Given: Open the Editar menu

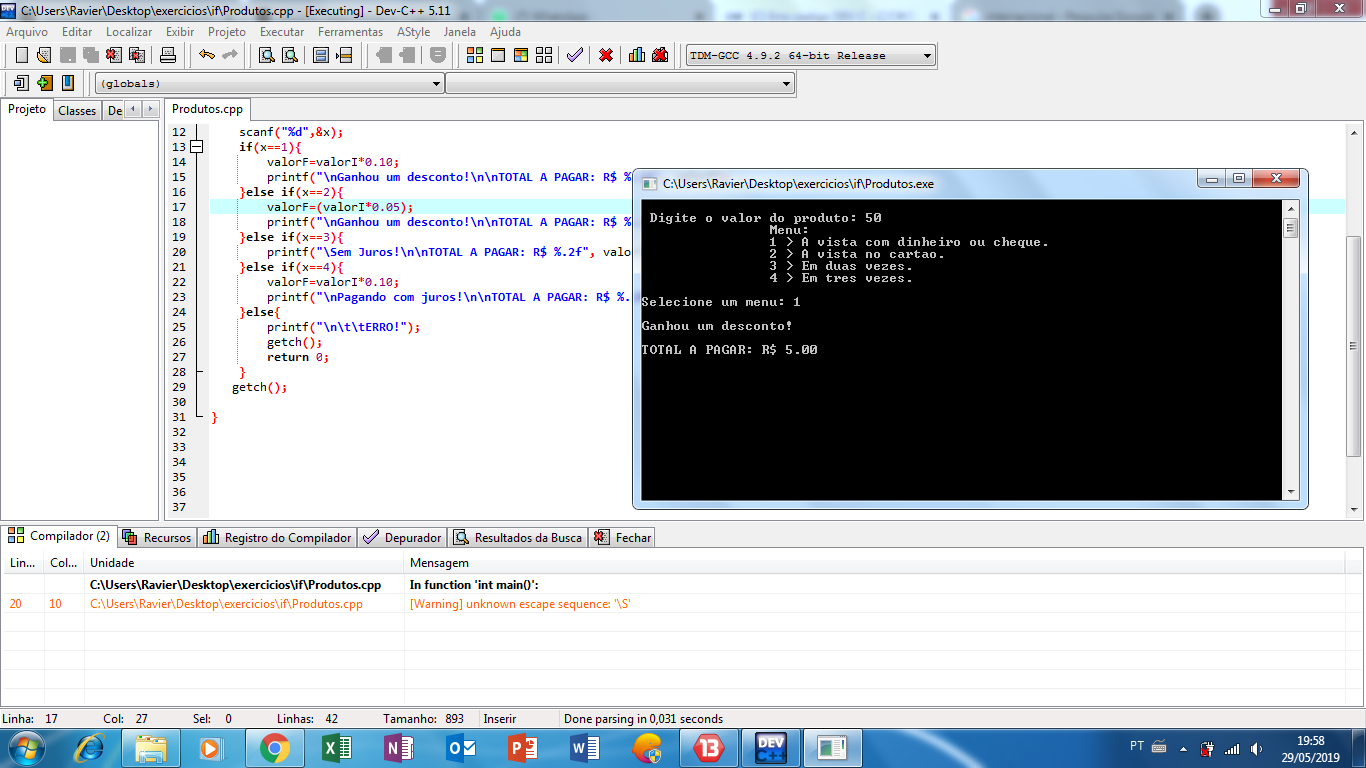Looking at the screenshot, I should pos(77,32).
